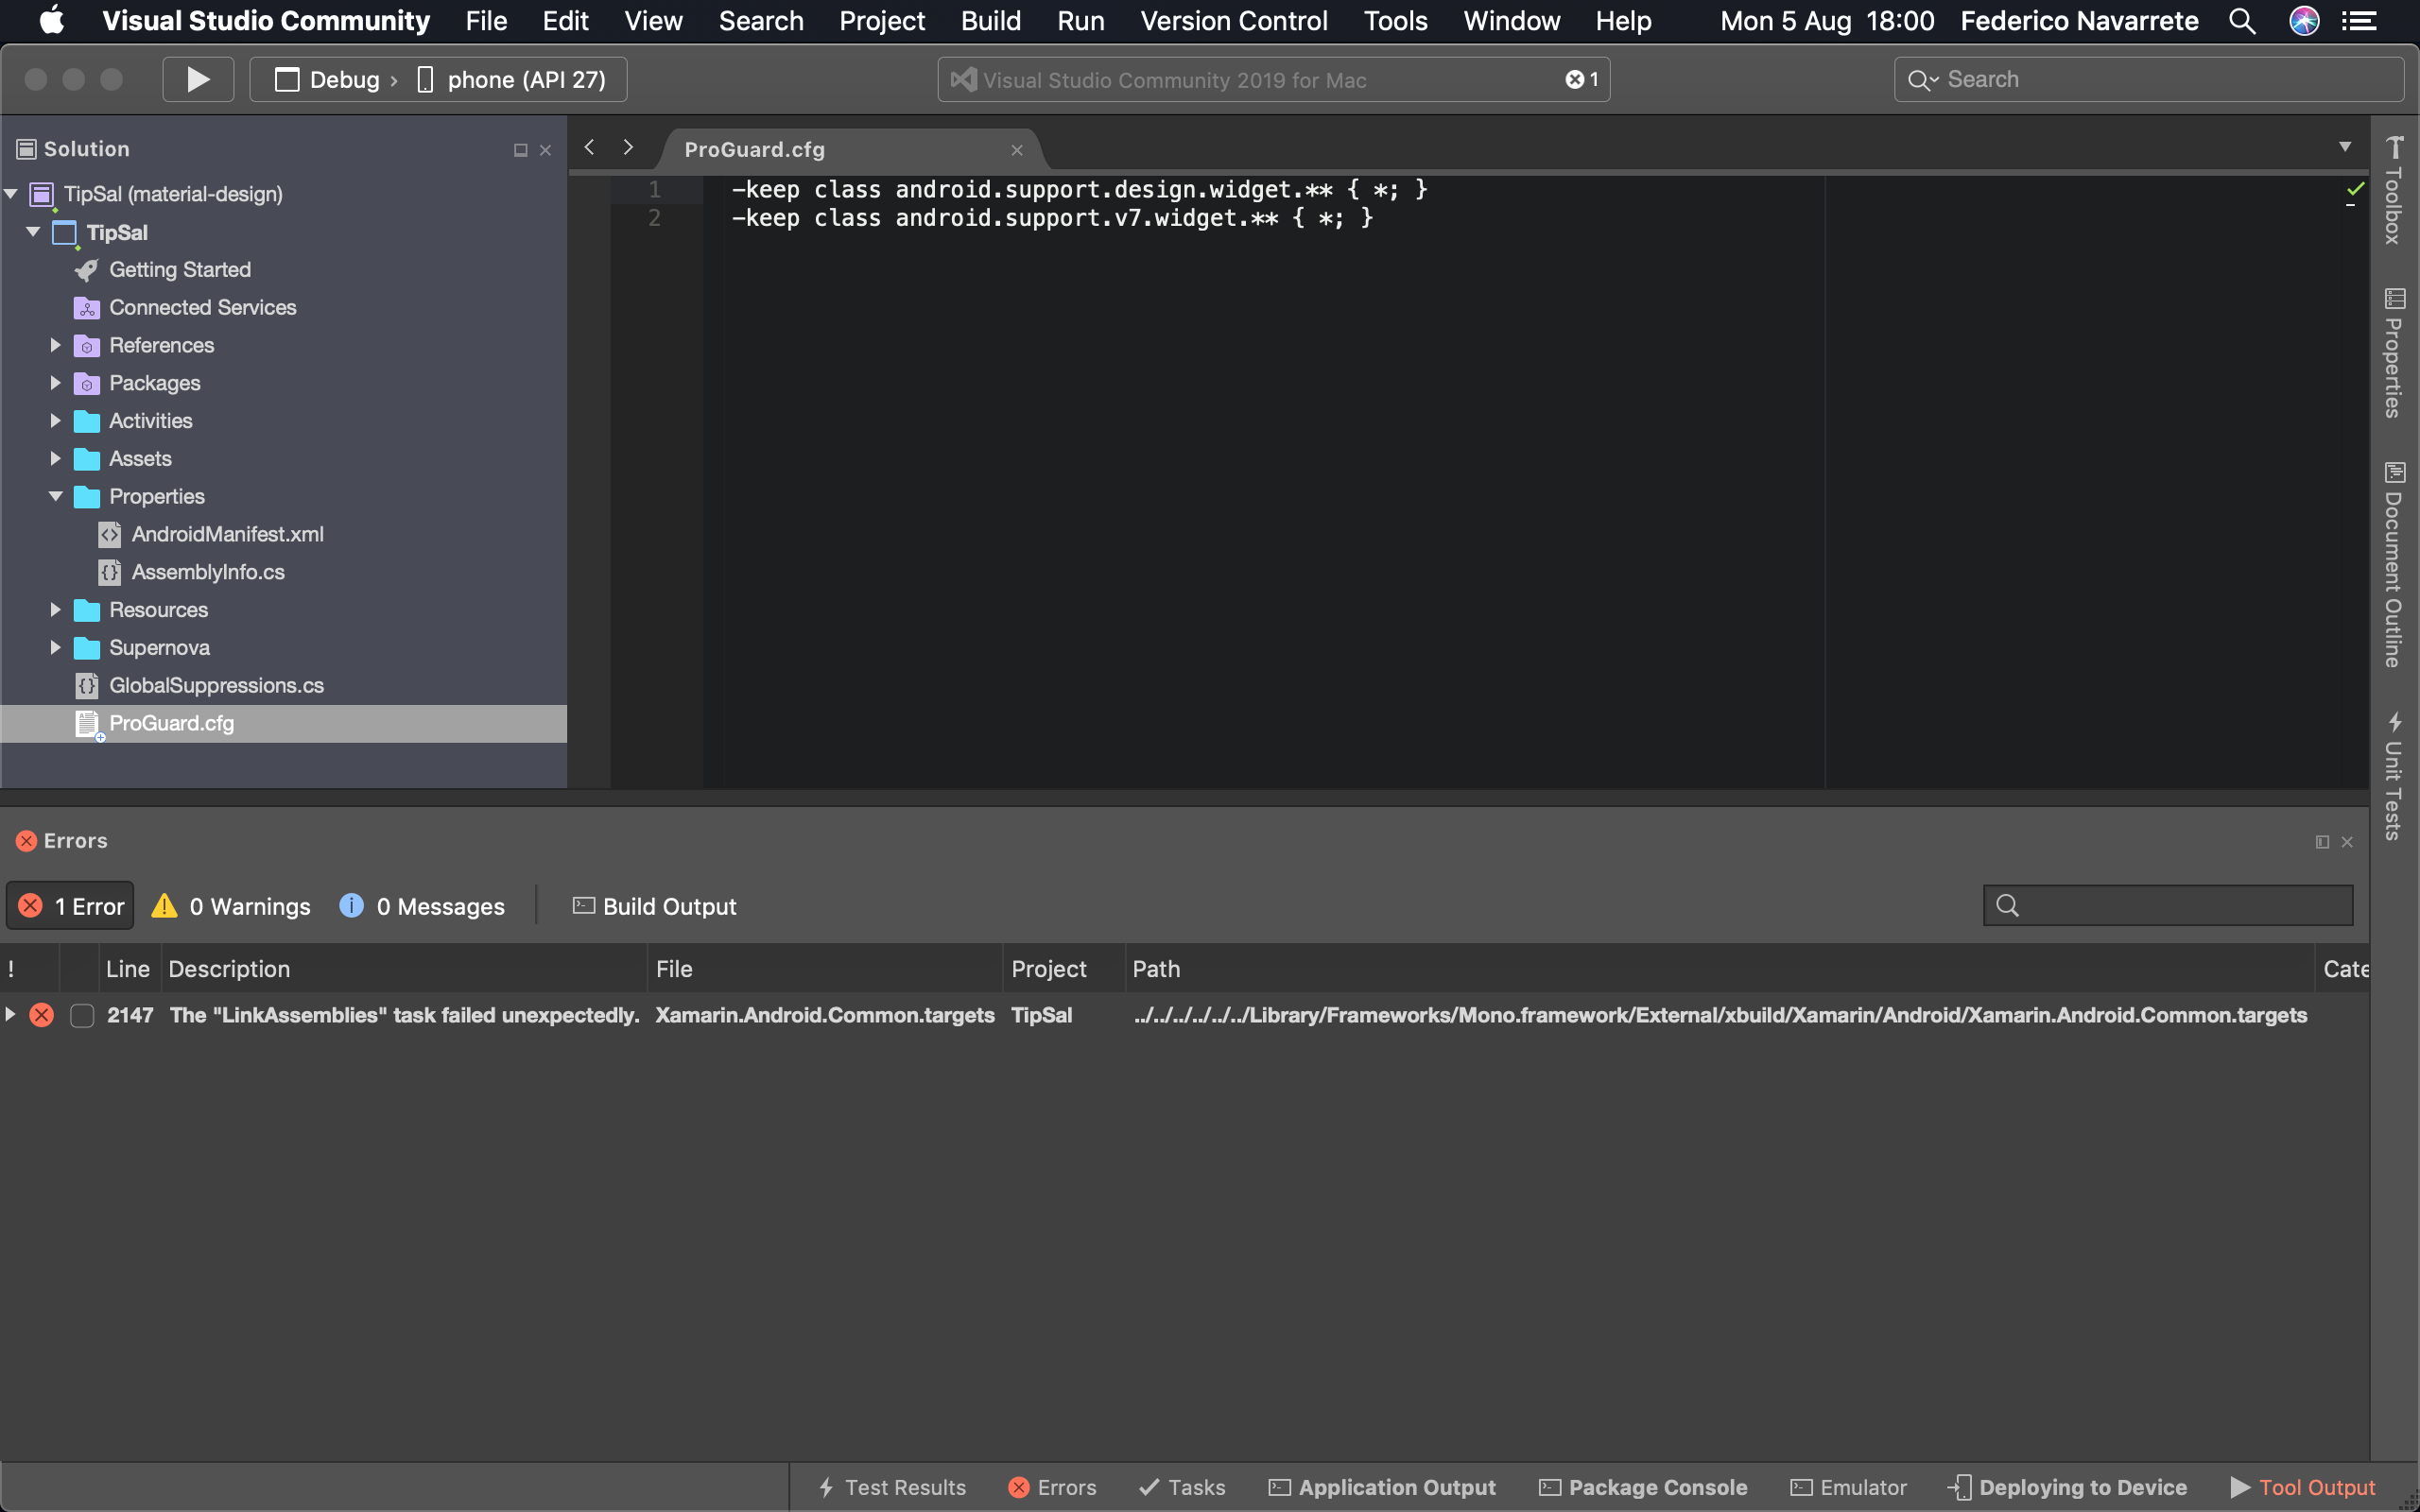Filter errors with the 1 Error toggle

pyautogui.click(x=70, y=905)
